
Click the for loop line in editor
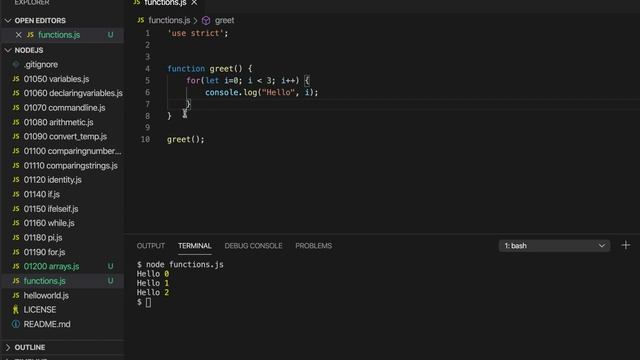[248, 80]
